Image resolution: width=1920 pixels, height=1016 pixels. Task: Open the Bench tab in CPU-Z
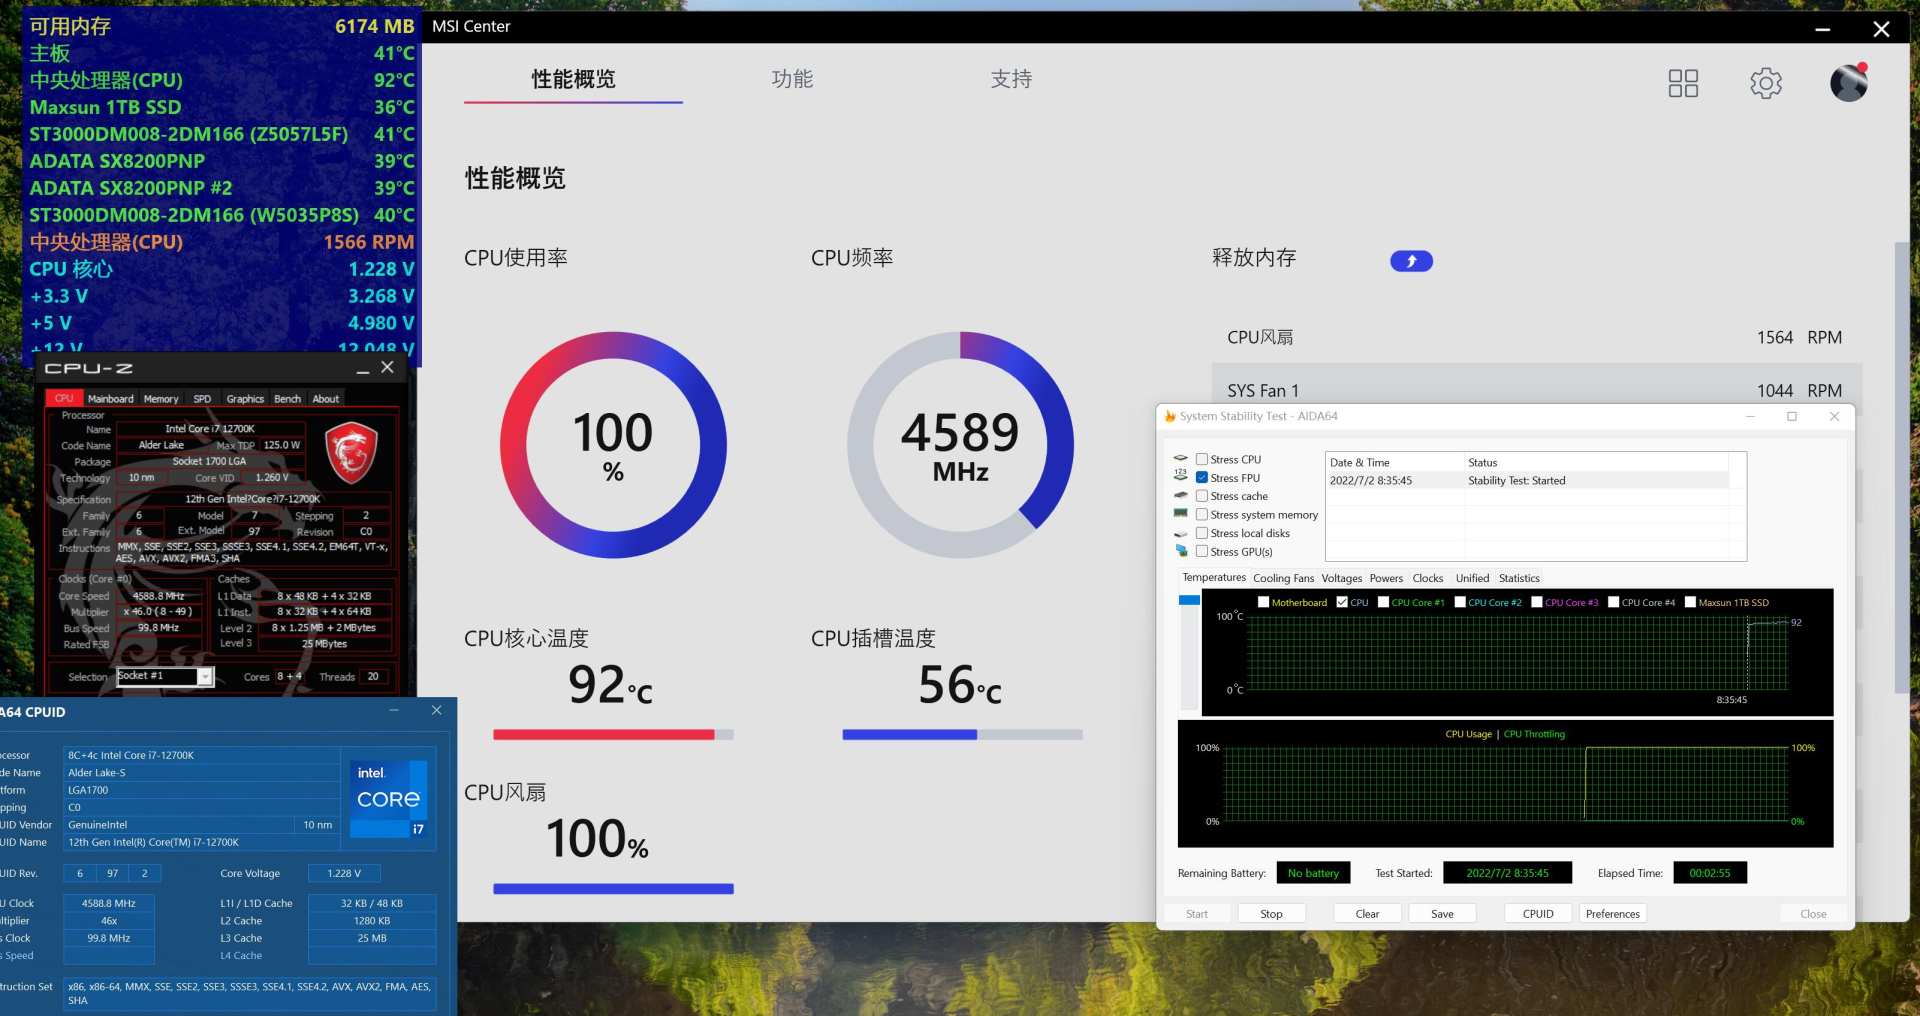tap(287, 399)
